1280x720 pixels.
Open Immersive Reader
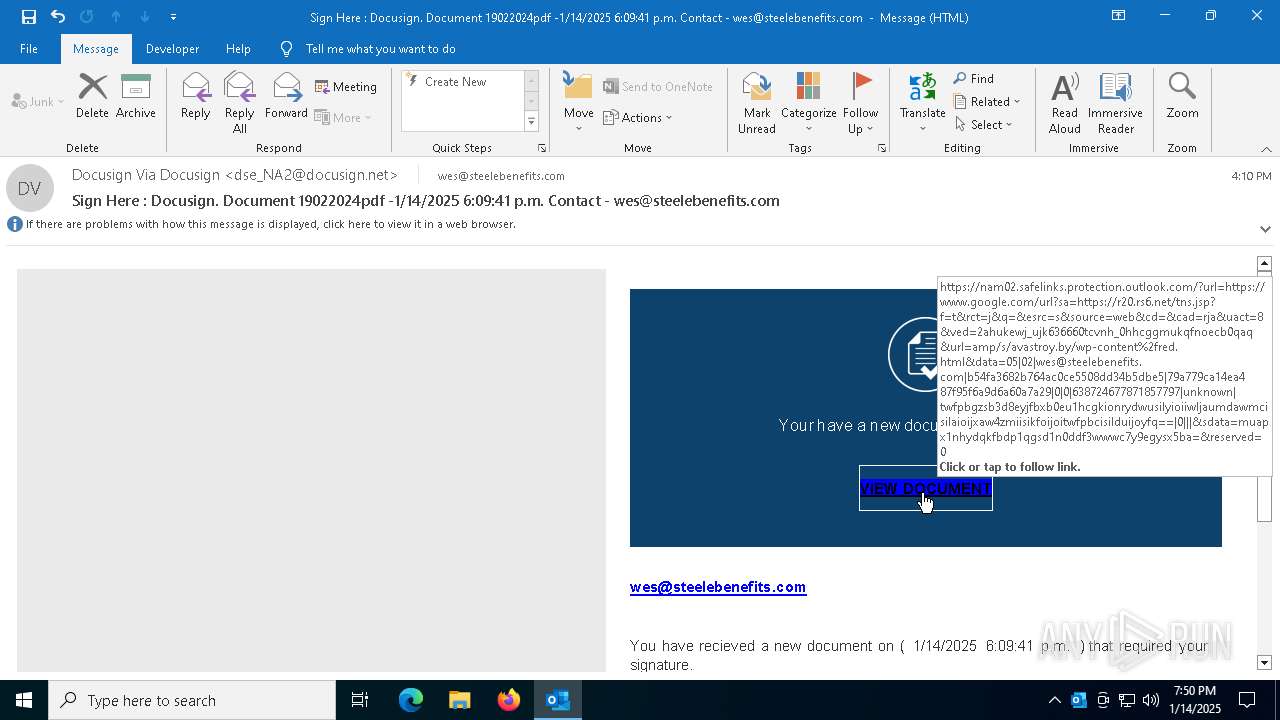pyautogui.click(x=1115, y=102)
